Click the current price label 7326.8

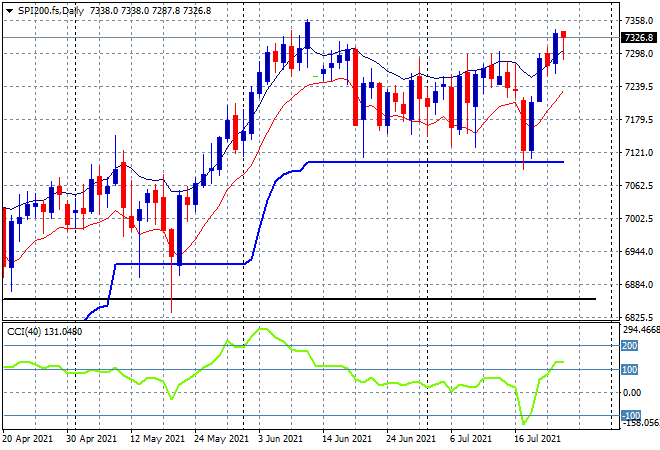tap(639, 37)
